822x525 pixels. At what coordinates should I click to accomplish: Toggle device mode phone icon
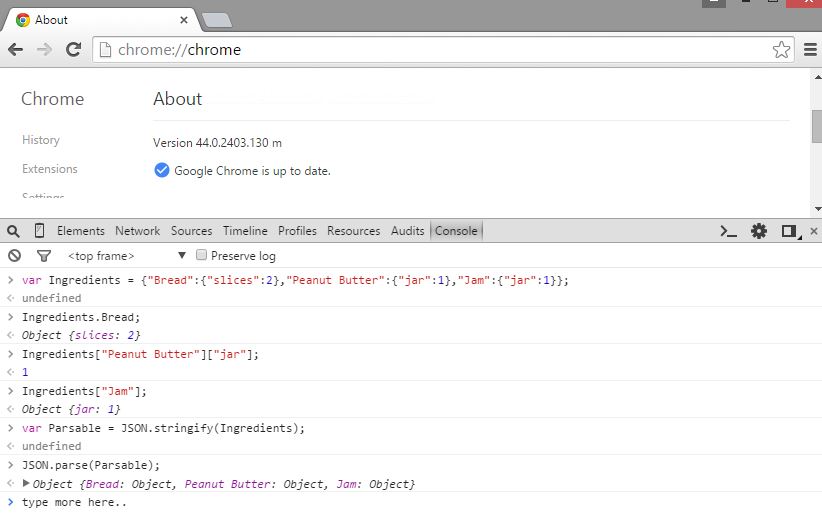[39, 231]
